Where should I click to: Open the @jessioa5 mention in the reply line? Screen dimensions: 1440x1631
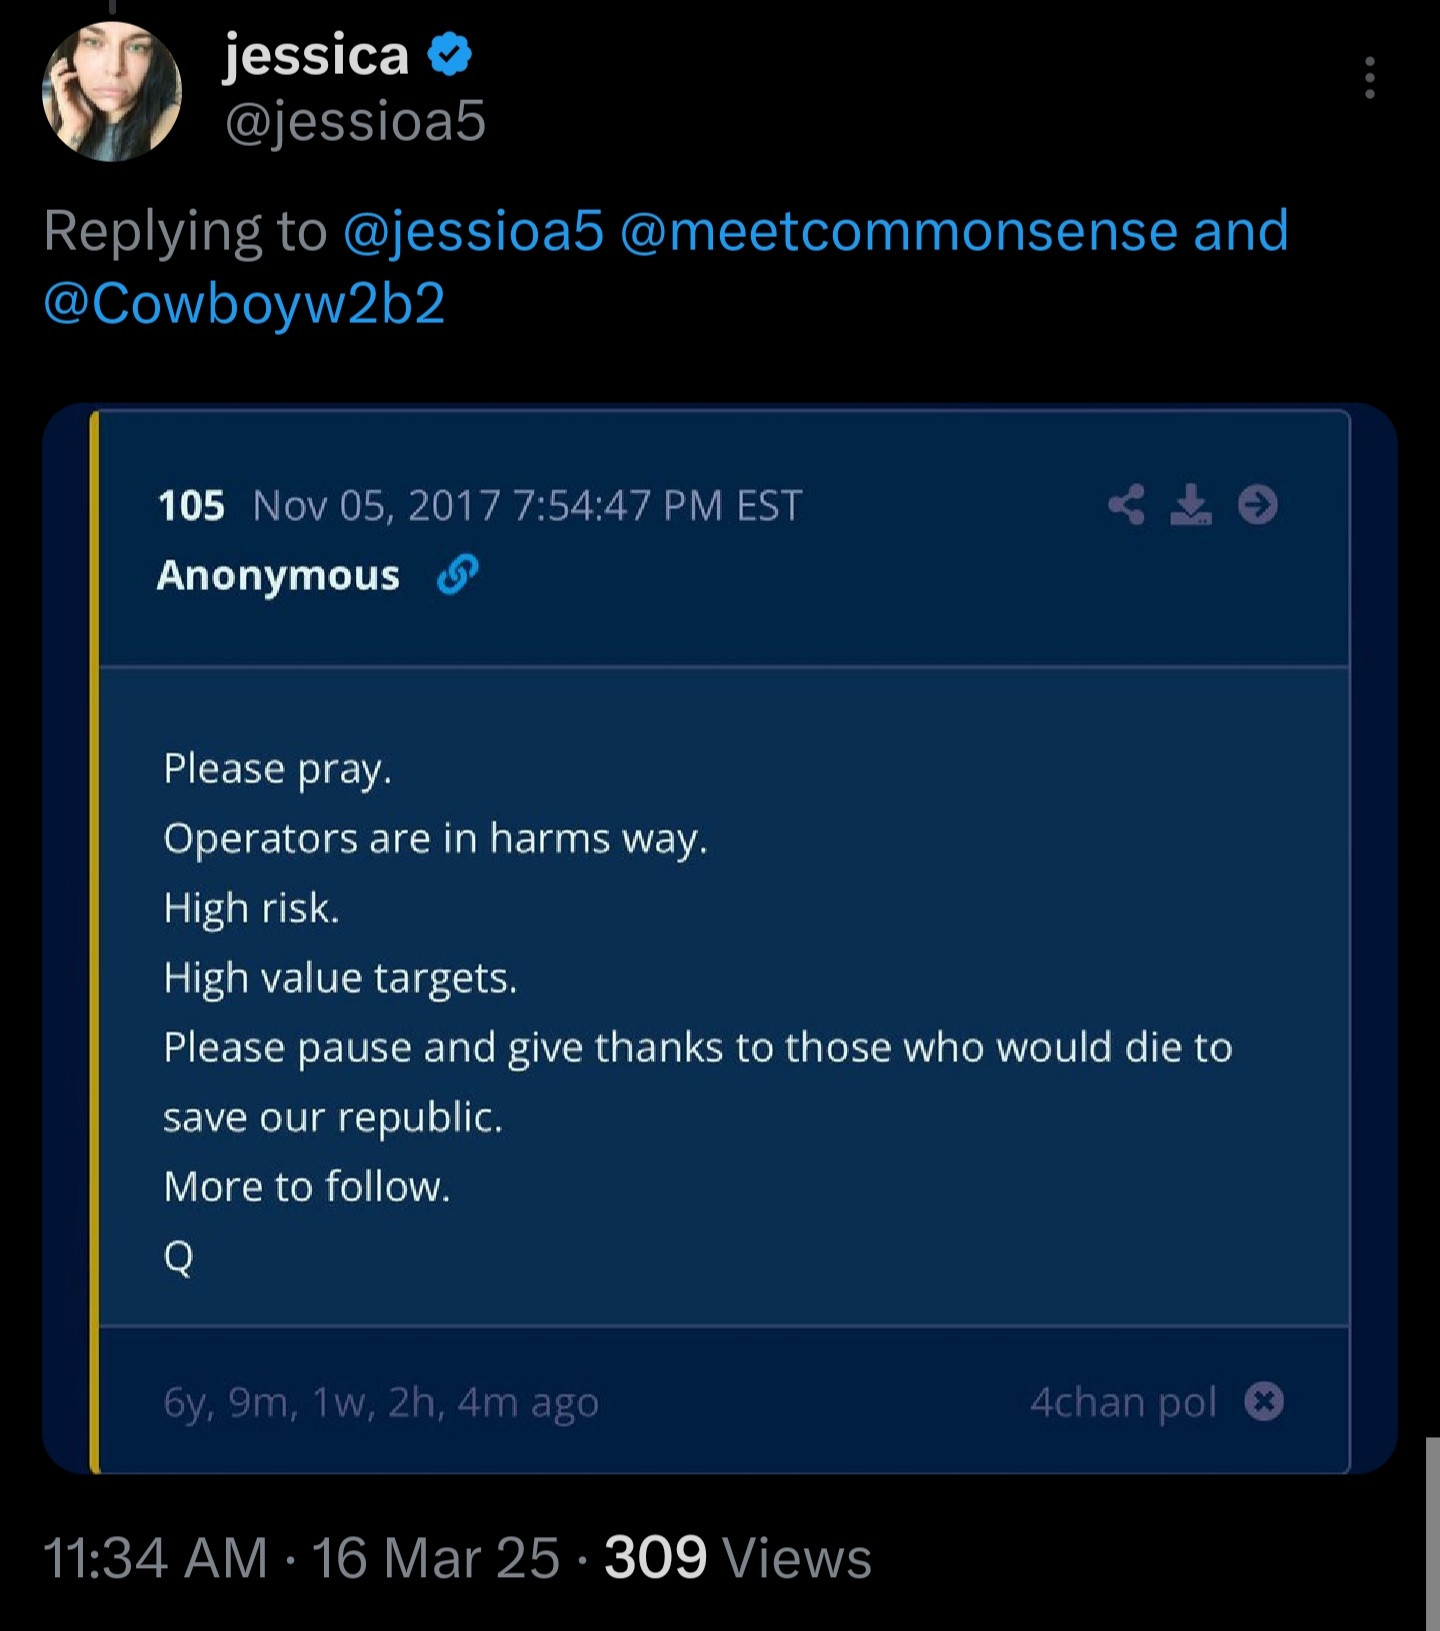[473, 231]
